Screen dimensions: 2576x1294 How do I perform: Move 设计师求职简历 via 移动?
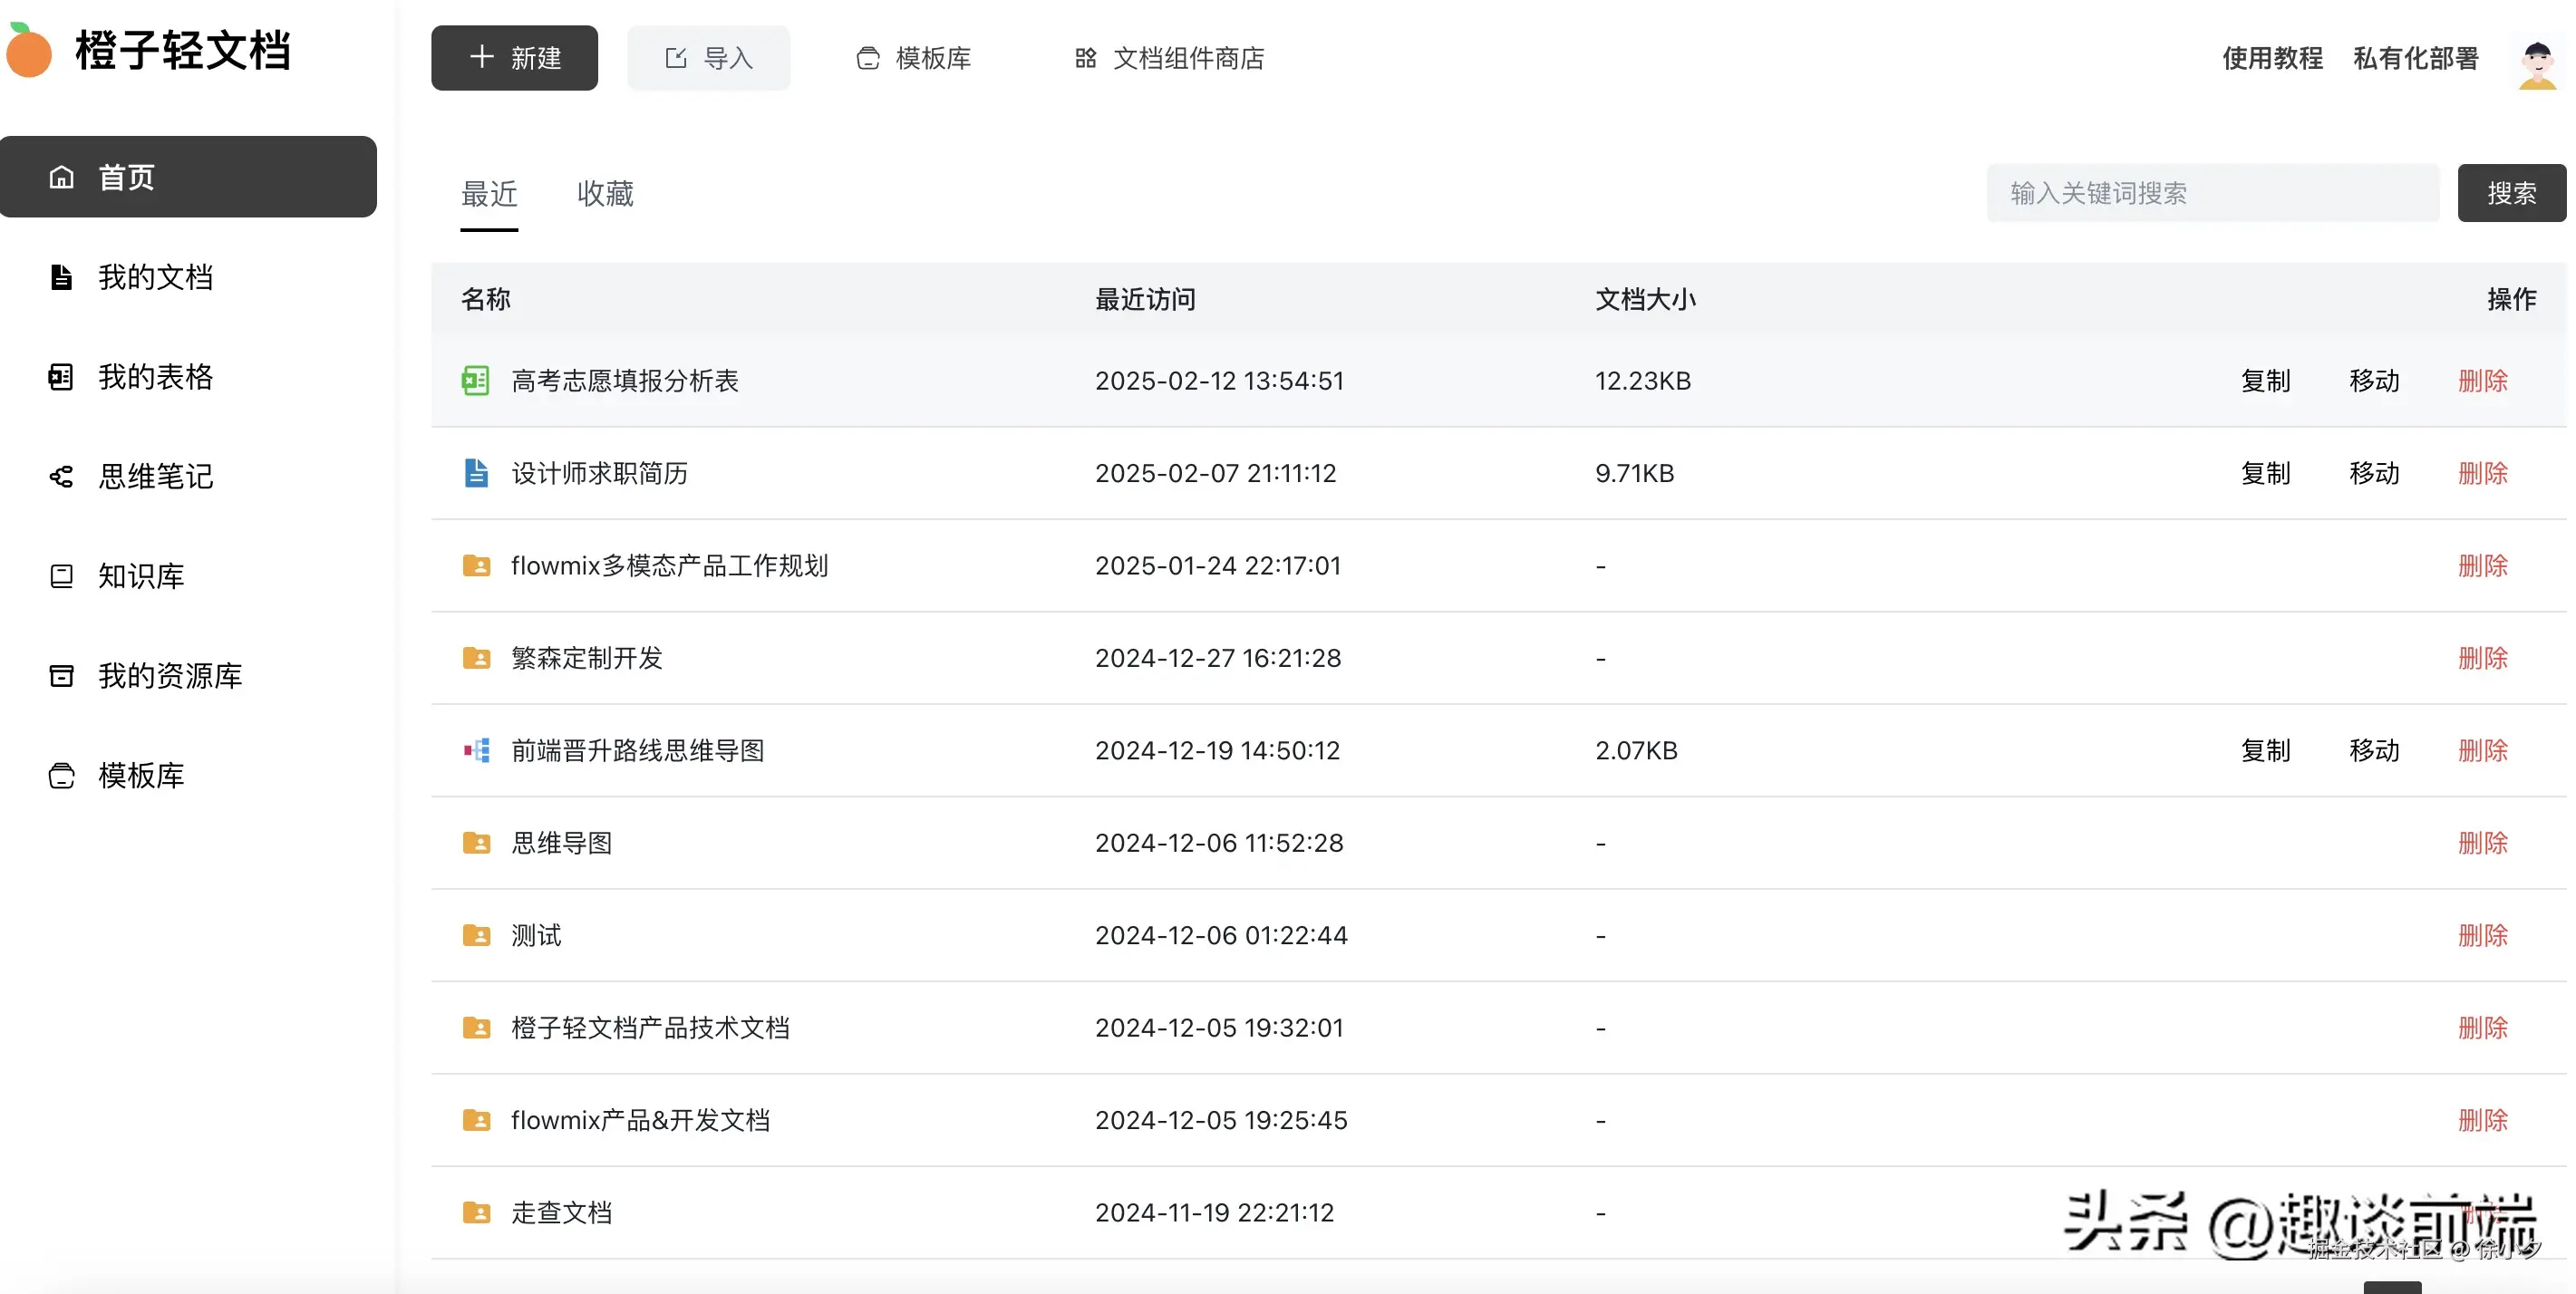coord(2374,473)
